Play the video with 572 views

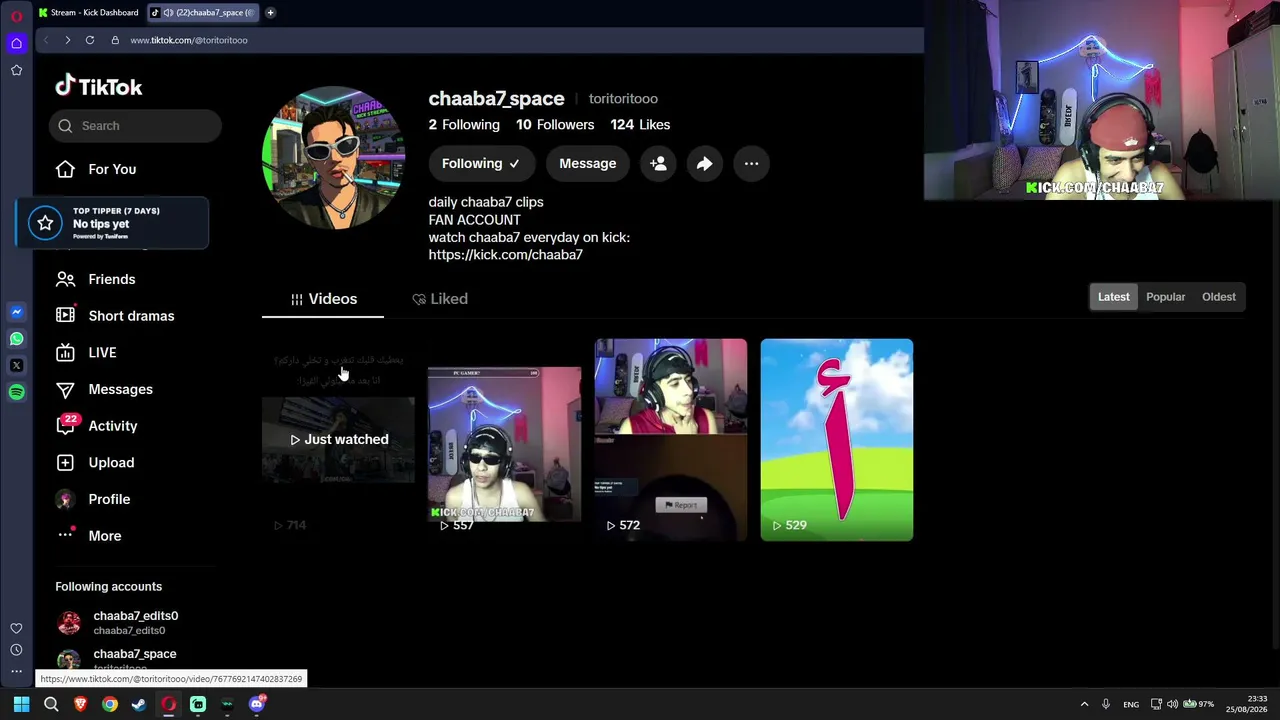[670, 440]
